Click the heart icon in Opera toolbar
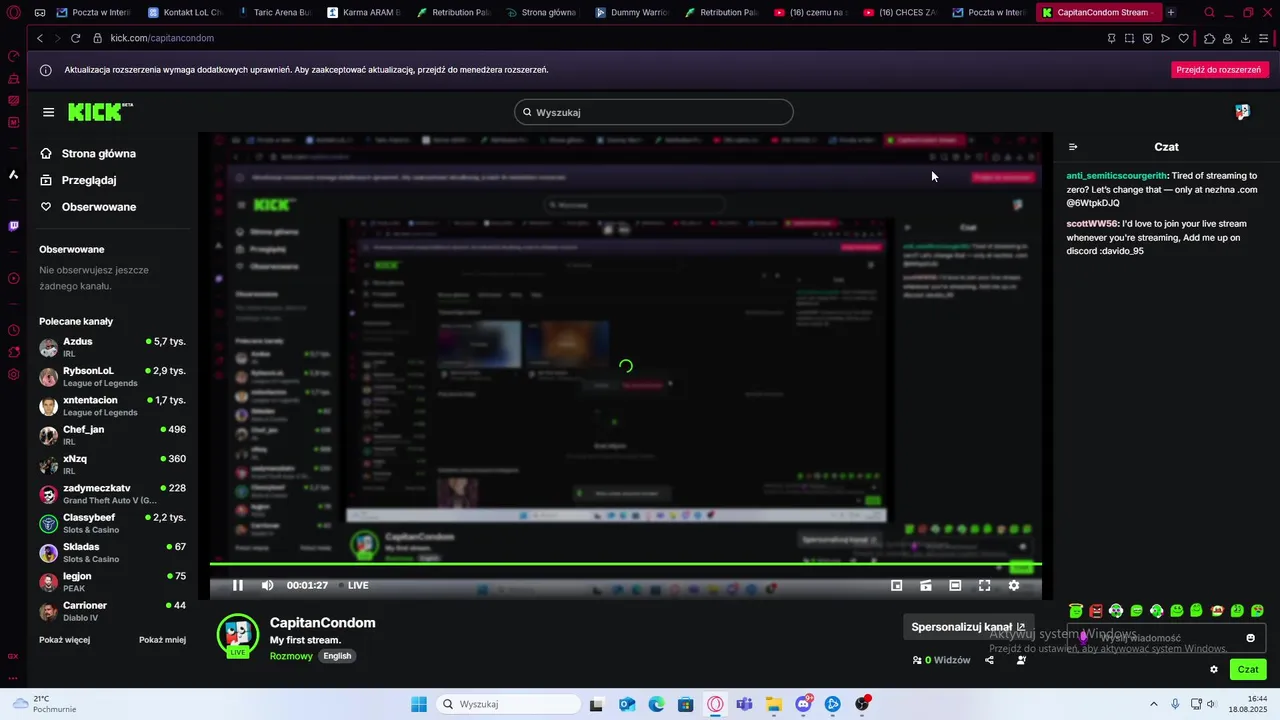The image size is (1280, 720). 1183,38
